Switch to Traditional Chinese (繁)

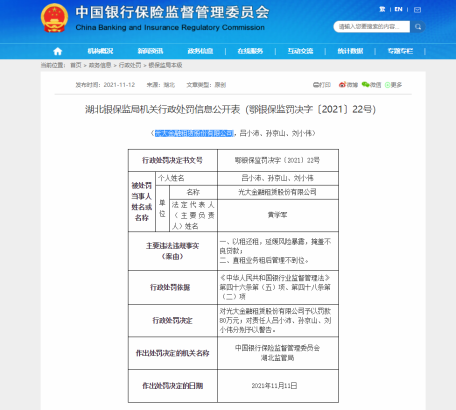382,10
